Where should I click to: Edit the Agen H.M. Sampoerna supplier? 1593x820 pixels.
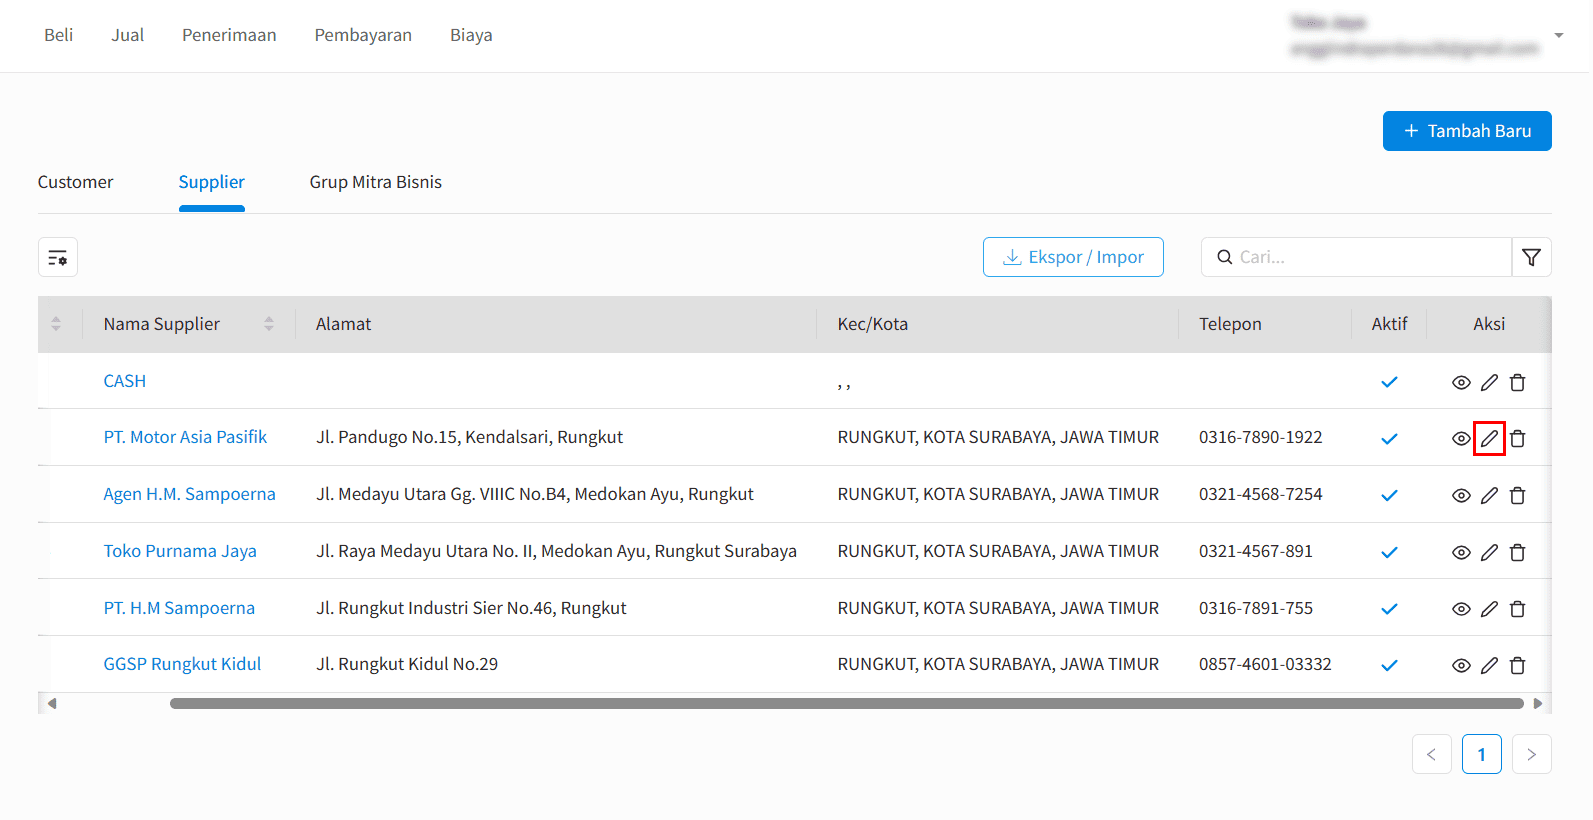point(1489,495)
